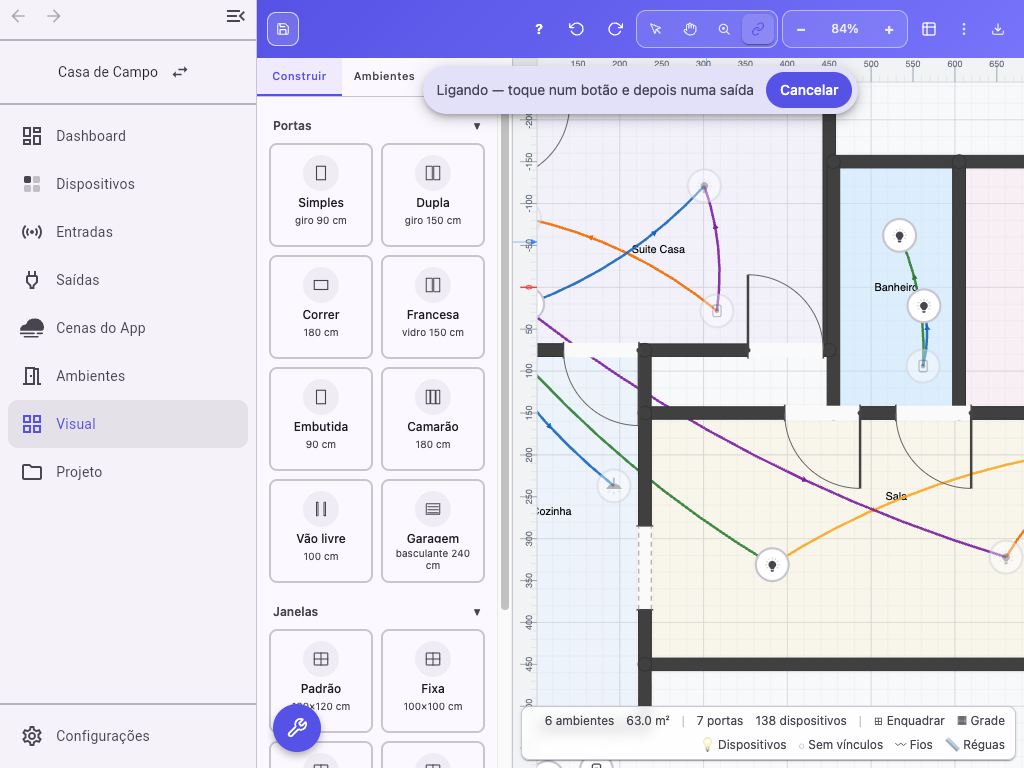Open Dashboard in the sidebar
This screenshot has width=1024, height=768.
pyautogui.click(x=128, y=136)
